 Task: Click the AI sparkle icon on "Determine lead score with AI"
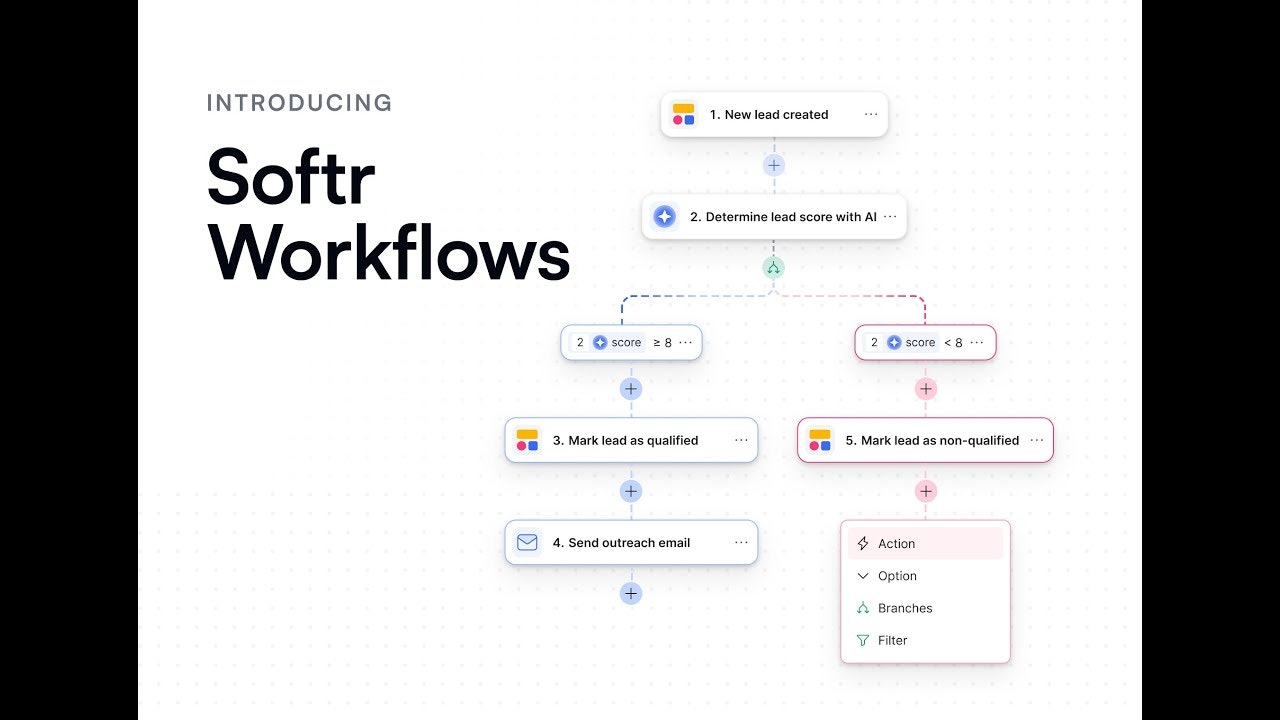[665, 216]
